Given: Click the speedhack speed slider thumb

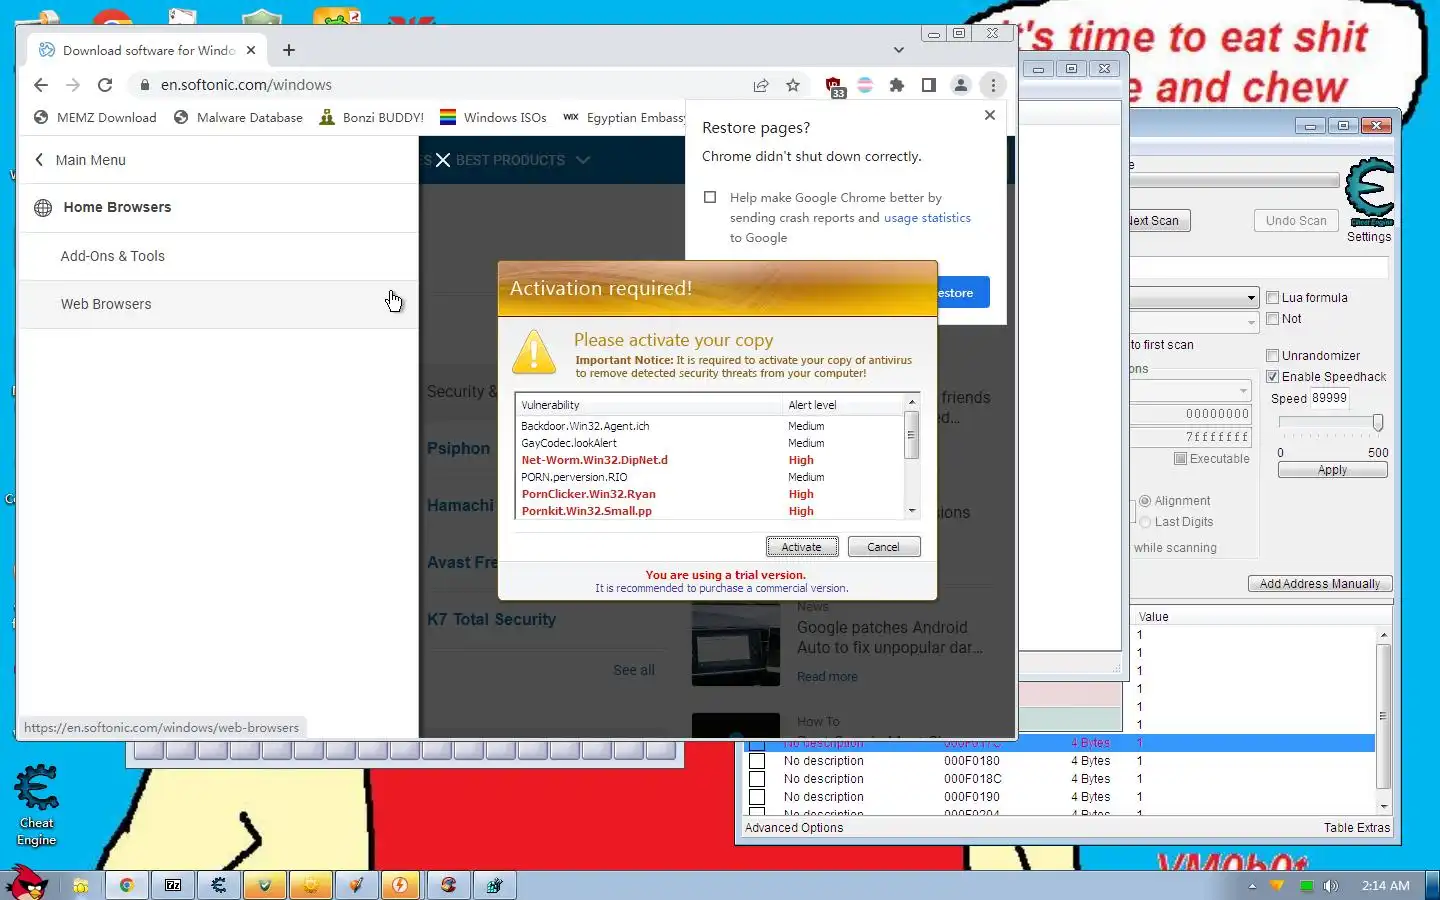Looking at the screenshot, I should 1378,423.
